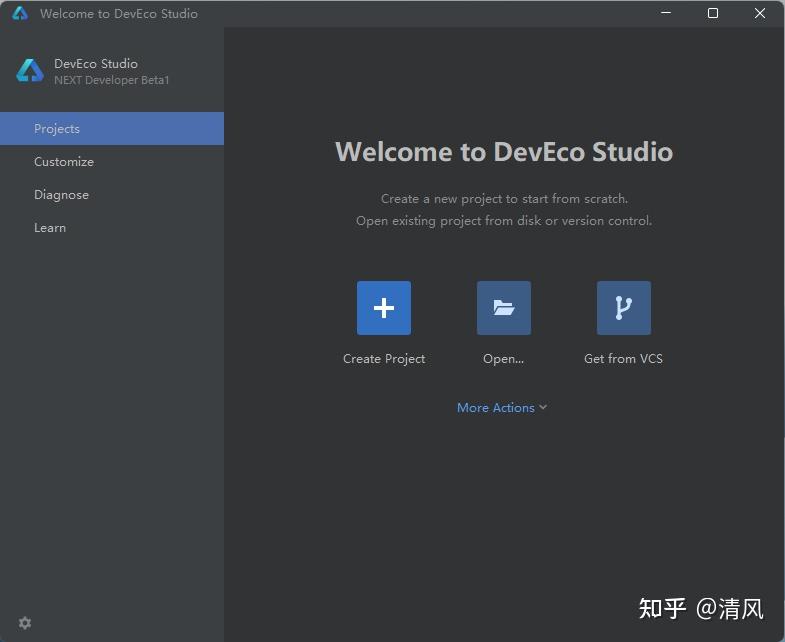Image resolution: width=785 pixels, height=642 pixels.
Task: Maximize the welcome window
Action: pos(713,14)
